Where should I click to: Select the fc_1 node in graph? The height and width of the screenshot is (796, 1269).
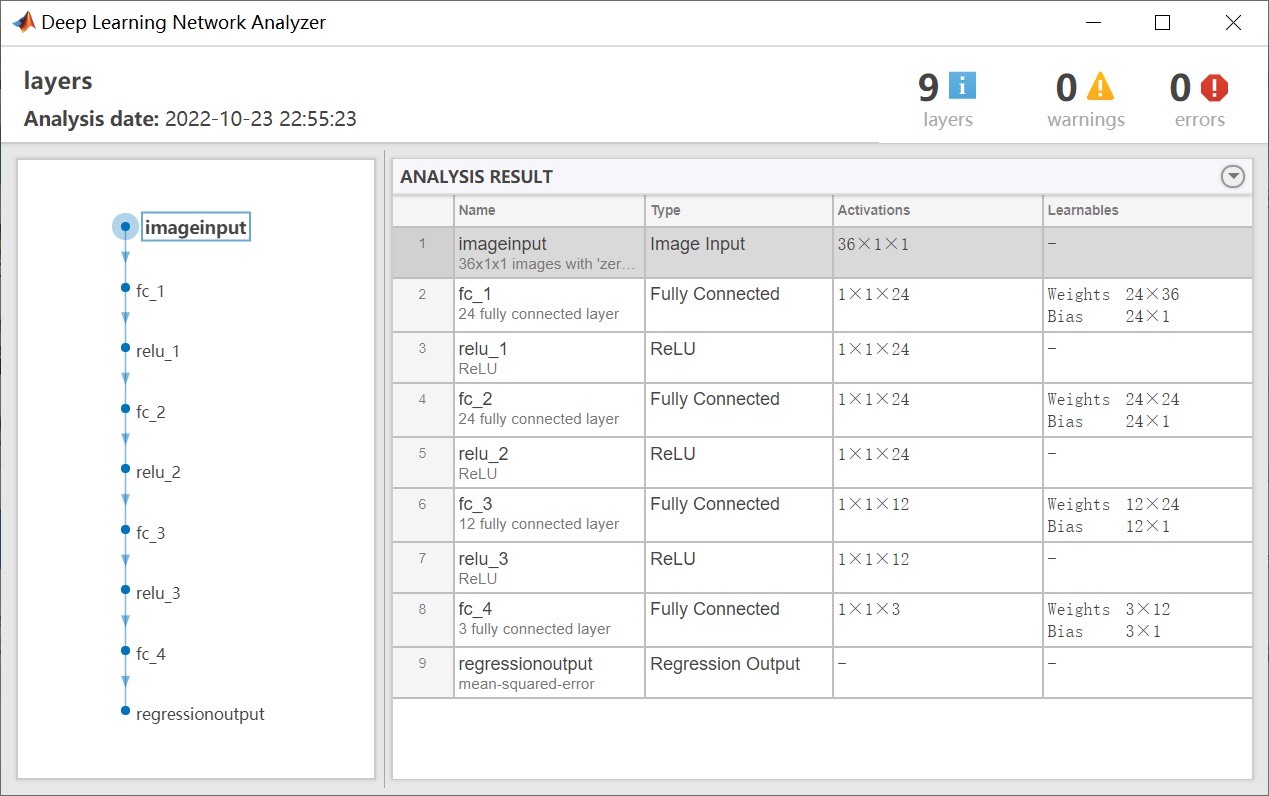(x=125, y=288)
